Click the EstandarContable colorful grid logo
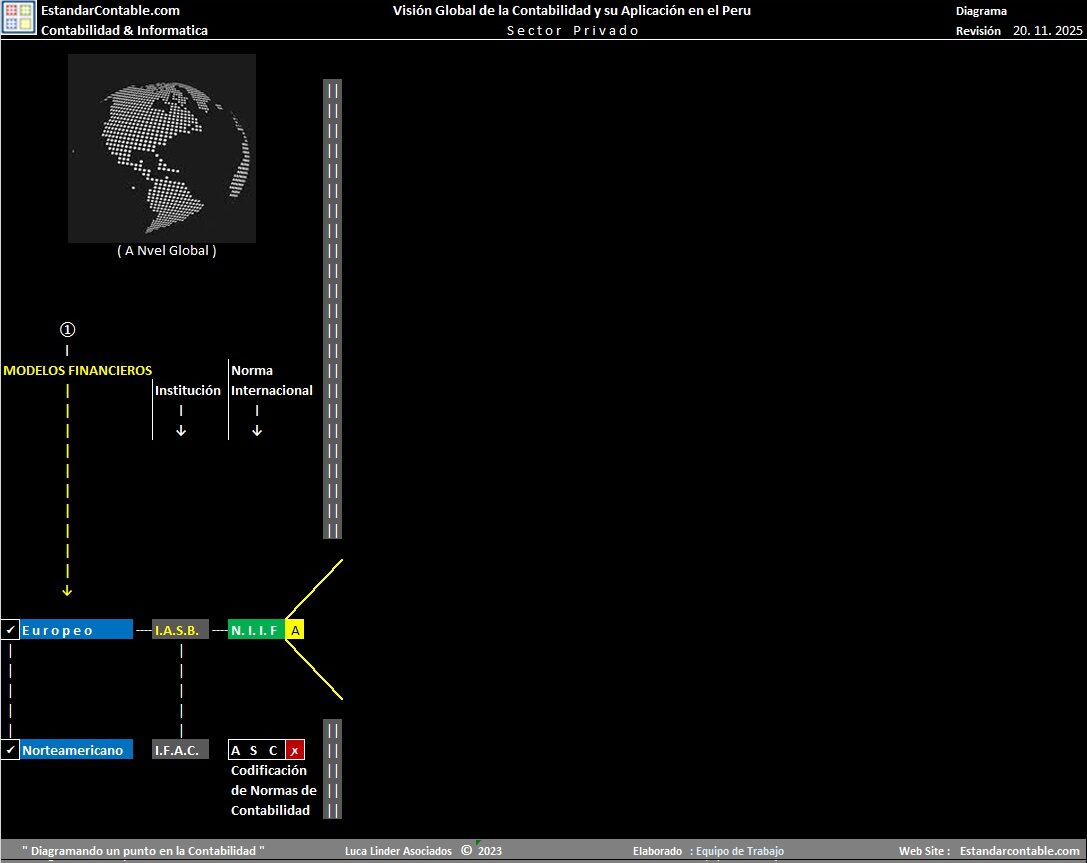 coord(19,20)
